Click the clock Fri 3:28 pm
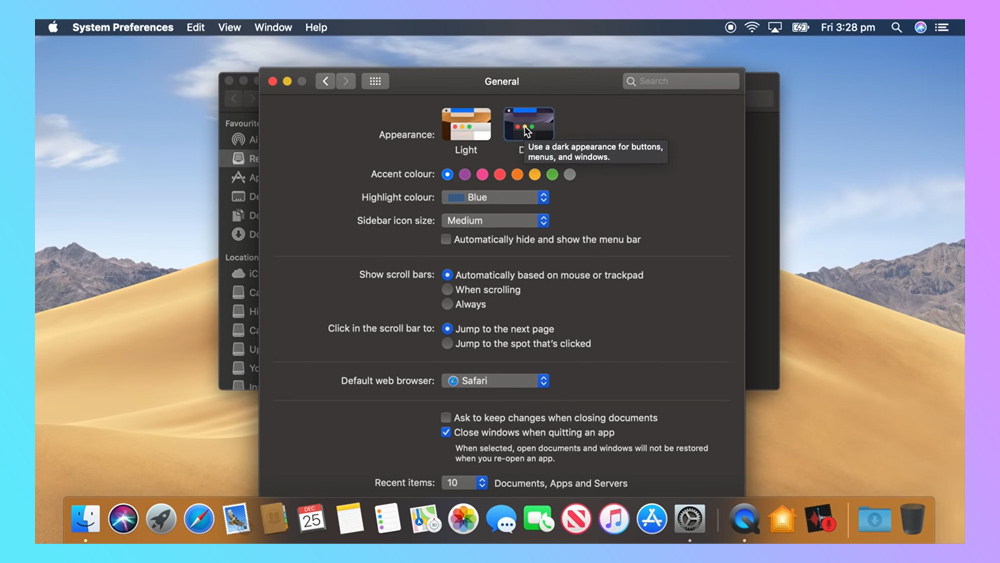Image resolution: width=1000 pixels, height=563 pixels. click(x=848, y=27)
